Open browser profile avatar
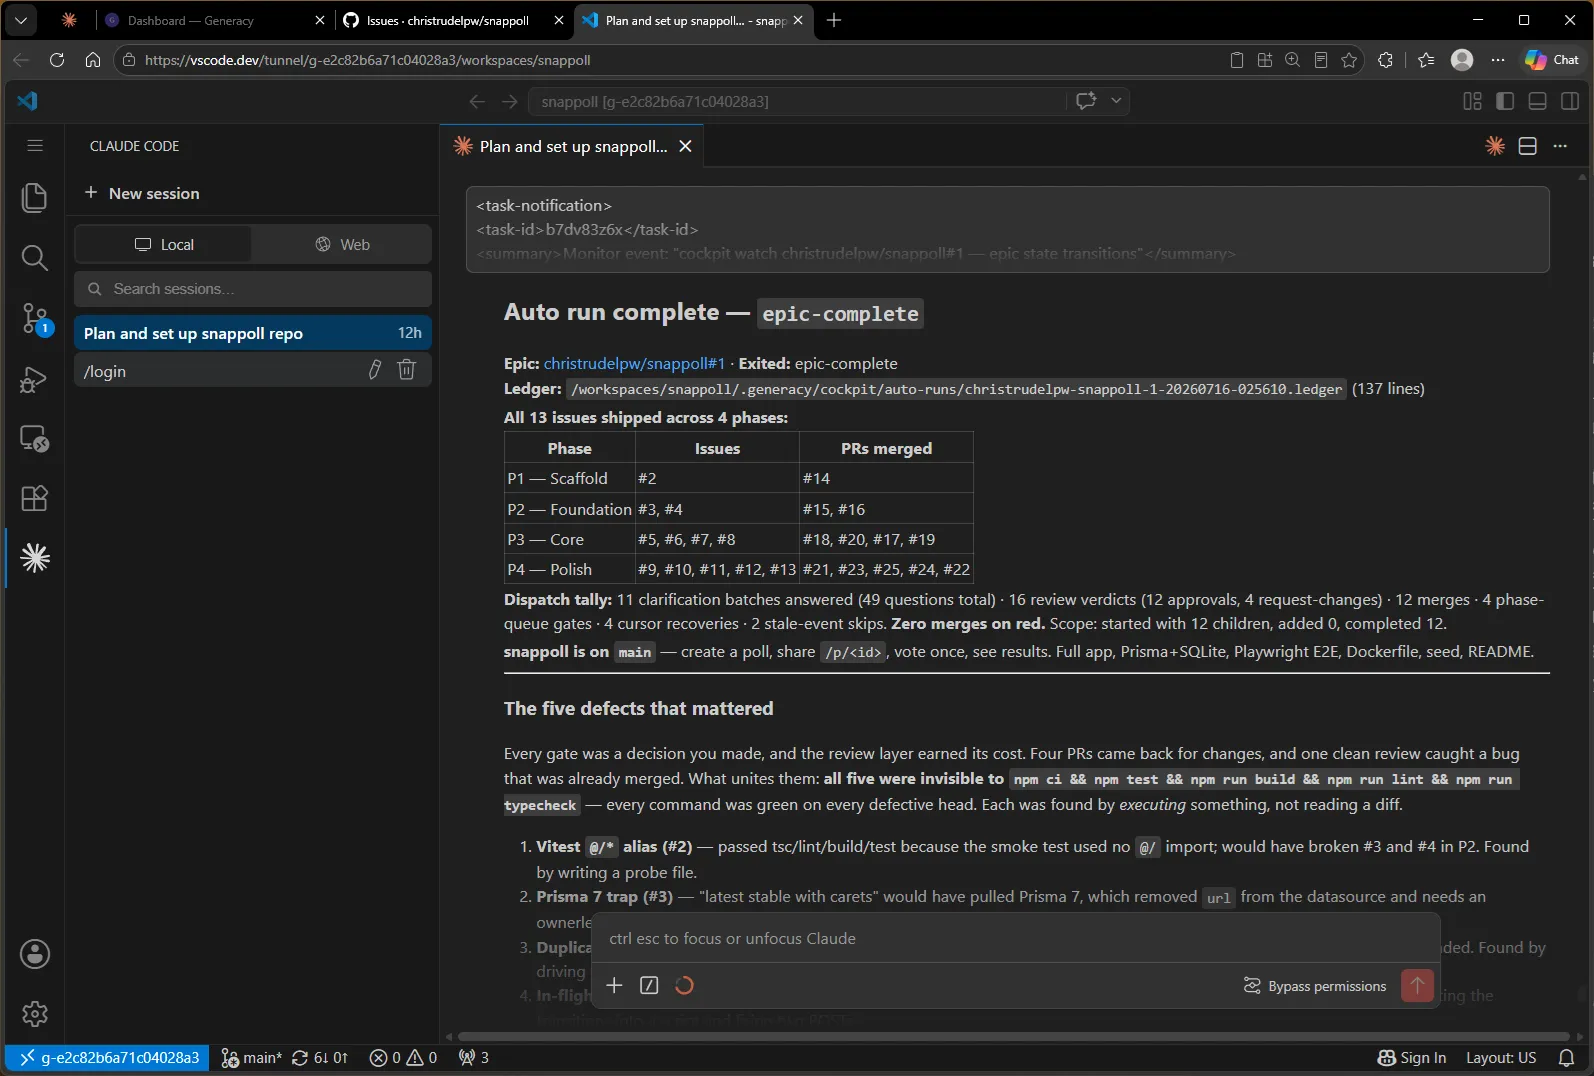 click(x=1462, y=60)
